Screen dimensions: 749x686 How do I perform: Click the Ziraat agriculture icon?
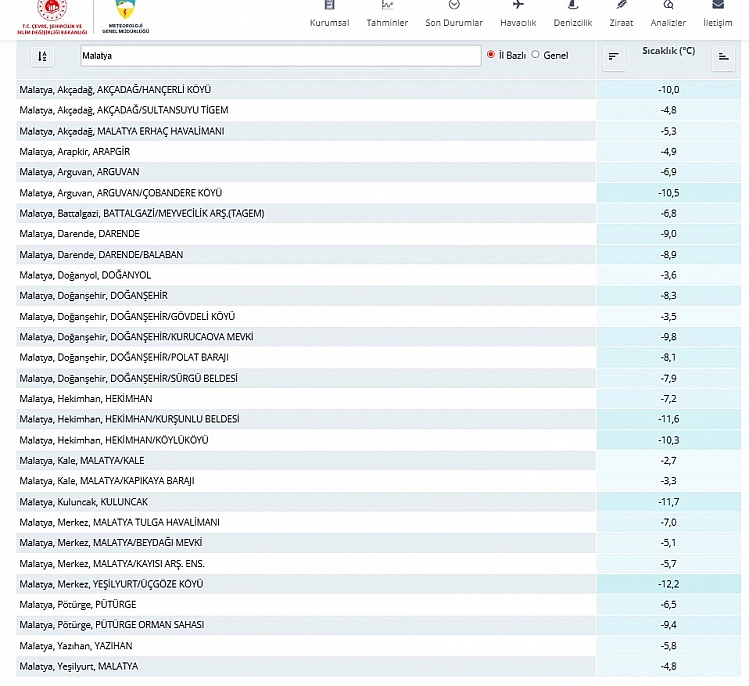point(621,6)
